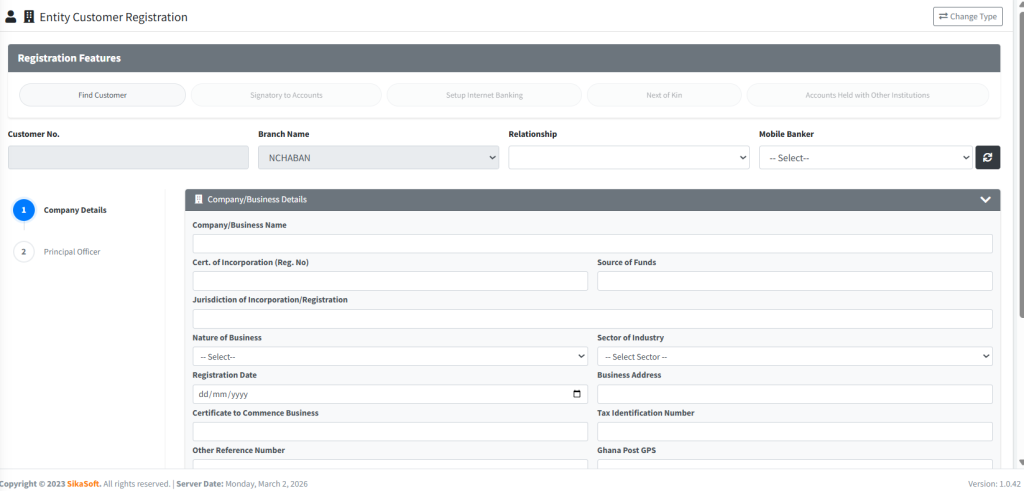Open Setup Internet Banking feature
1024x491 pixels.
(x=484, y=95)
